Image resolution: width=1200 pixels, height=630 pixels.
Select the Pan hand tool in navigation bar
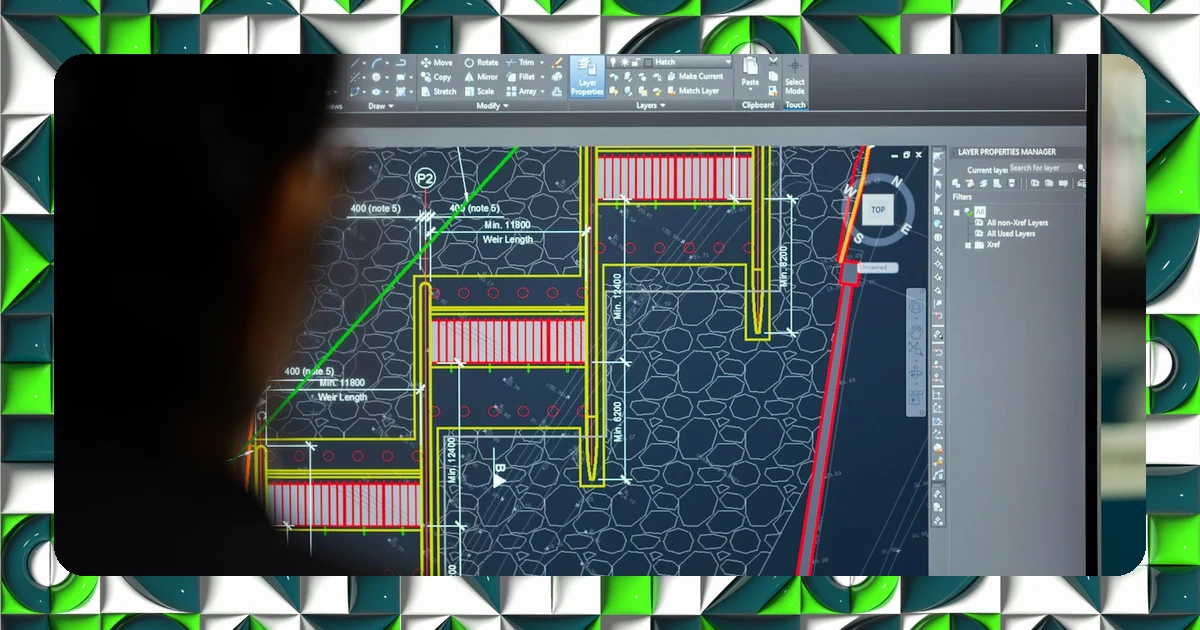[915, 333]
